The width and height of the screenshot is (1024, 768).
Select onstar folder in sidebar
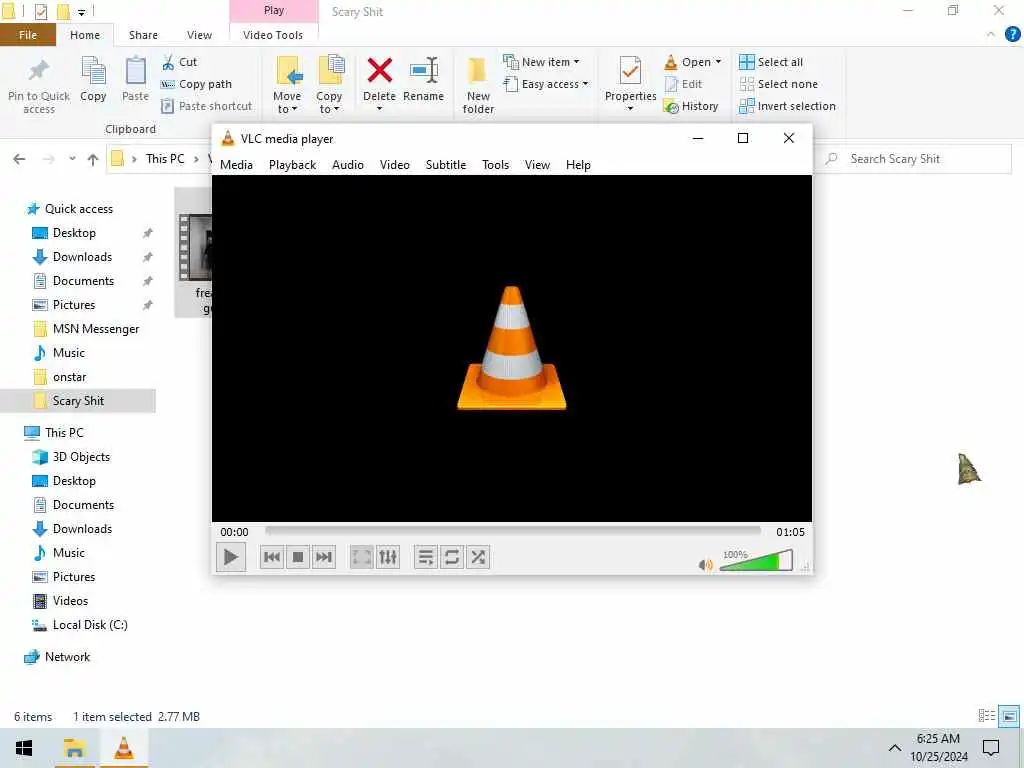click(69, 377)
